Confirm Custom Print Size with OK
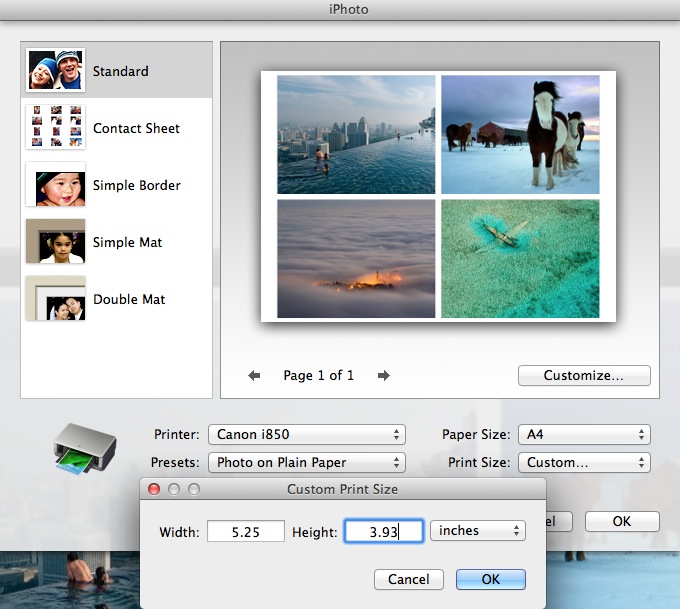Image resolution: width=680 pixels, height=609 pixels. pyautogui.click(x=490, y=579)
